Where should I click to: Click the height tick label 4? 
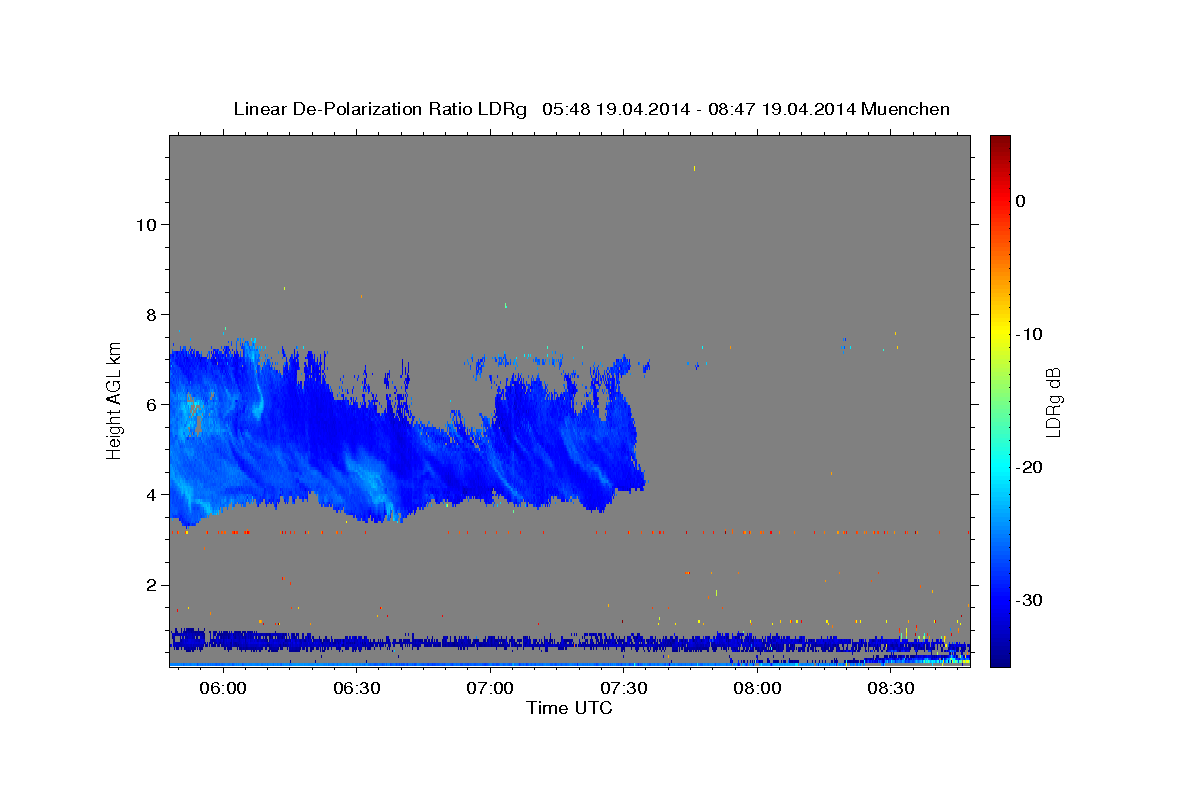(x=150, y=494)
